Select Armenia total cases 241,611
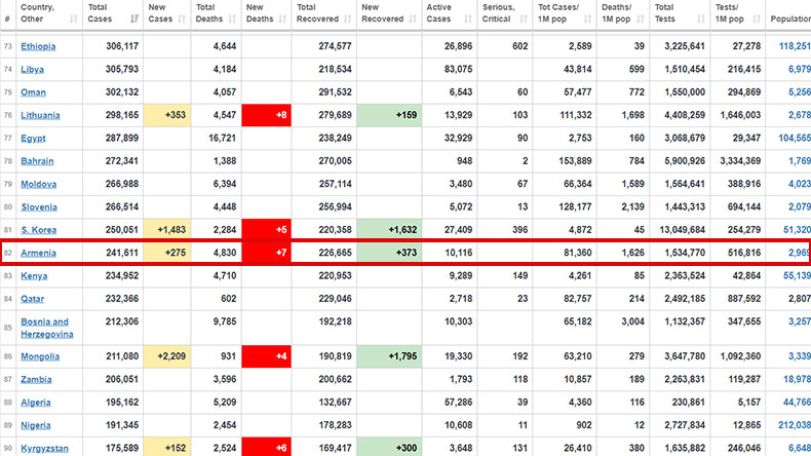The height and width of the screenshot is (456, 811). (x=122, y=253)
